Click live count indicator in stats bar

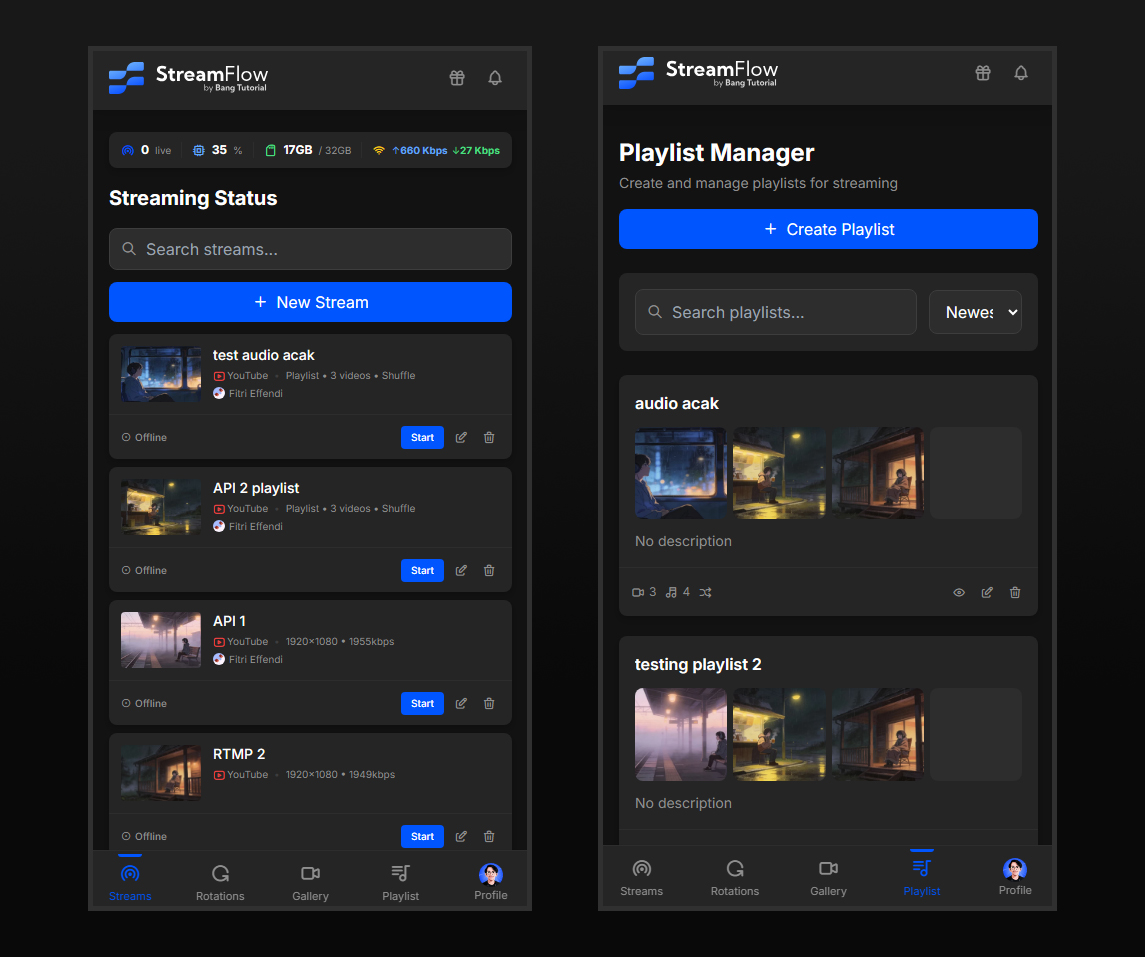pyautogui.click(x=146, y=150)
